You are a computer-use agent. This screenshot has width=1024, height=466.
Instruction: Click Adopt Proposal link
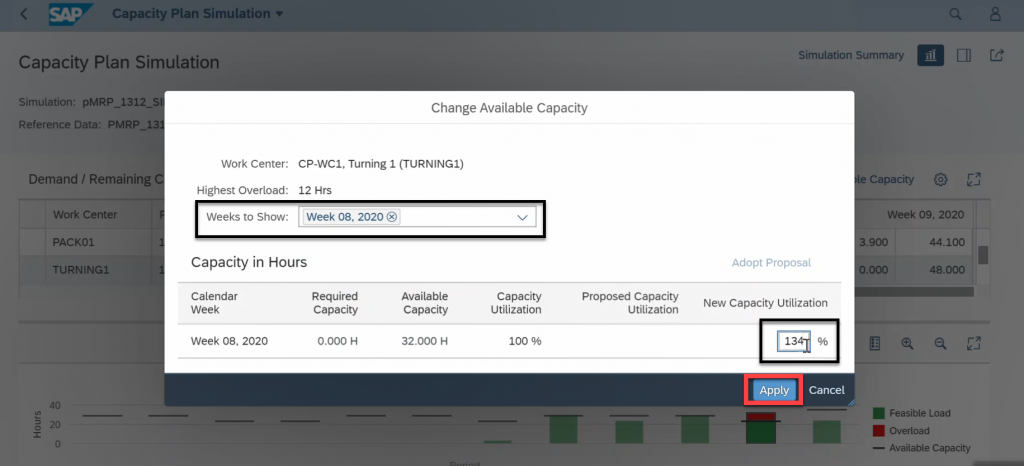click(771, 262)
